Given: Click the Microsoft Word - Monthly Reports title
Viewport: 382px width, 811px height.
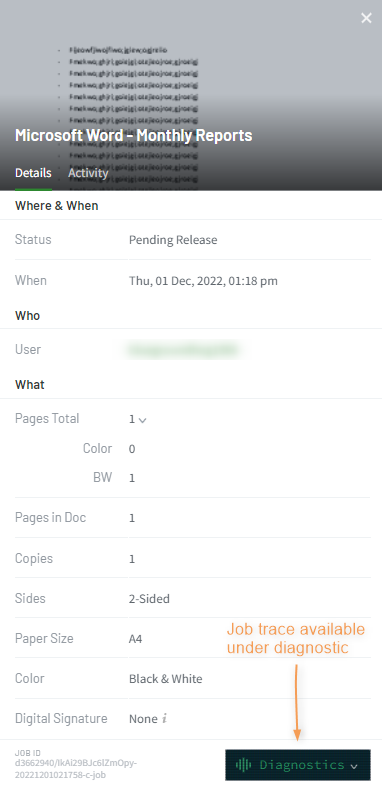Looking at the screenshot, I should coord(134,136).
